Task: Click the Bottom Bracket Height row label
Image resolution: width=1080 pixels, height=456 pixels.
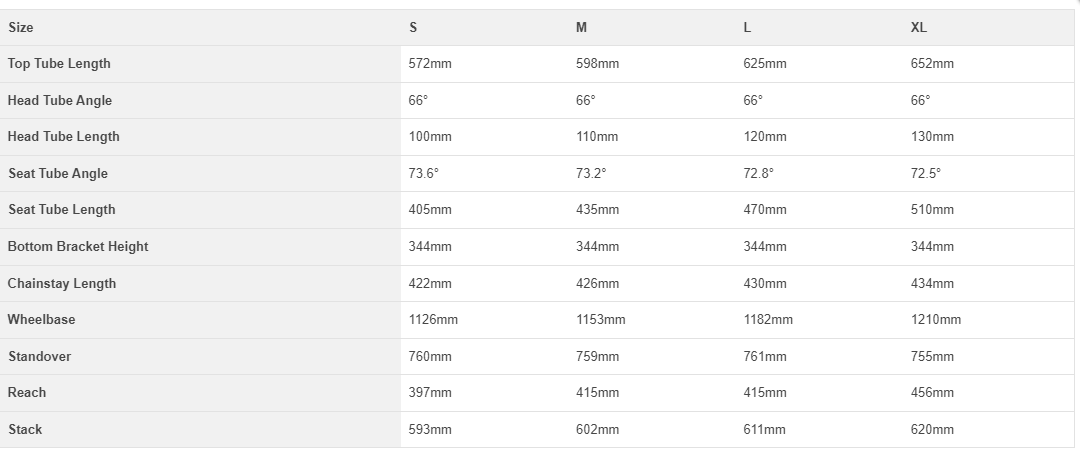Action: point(77,247)
